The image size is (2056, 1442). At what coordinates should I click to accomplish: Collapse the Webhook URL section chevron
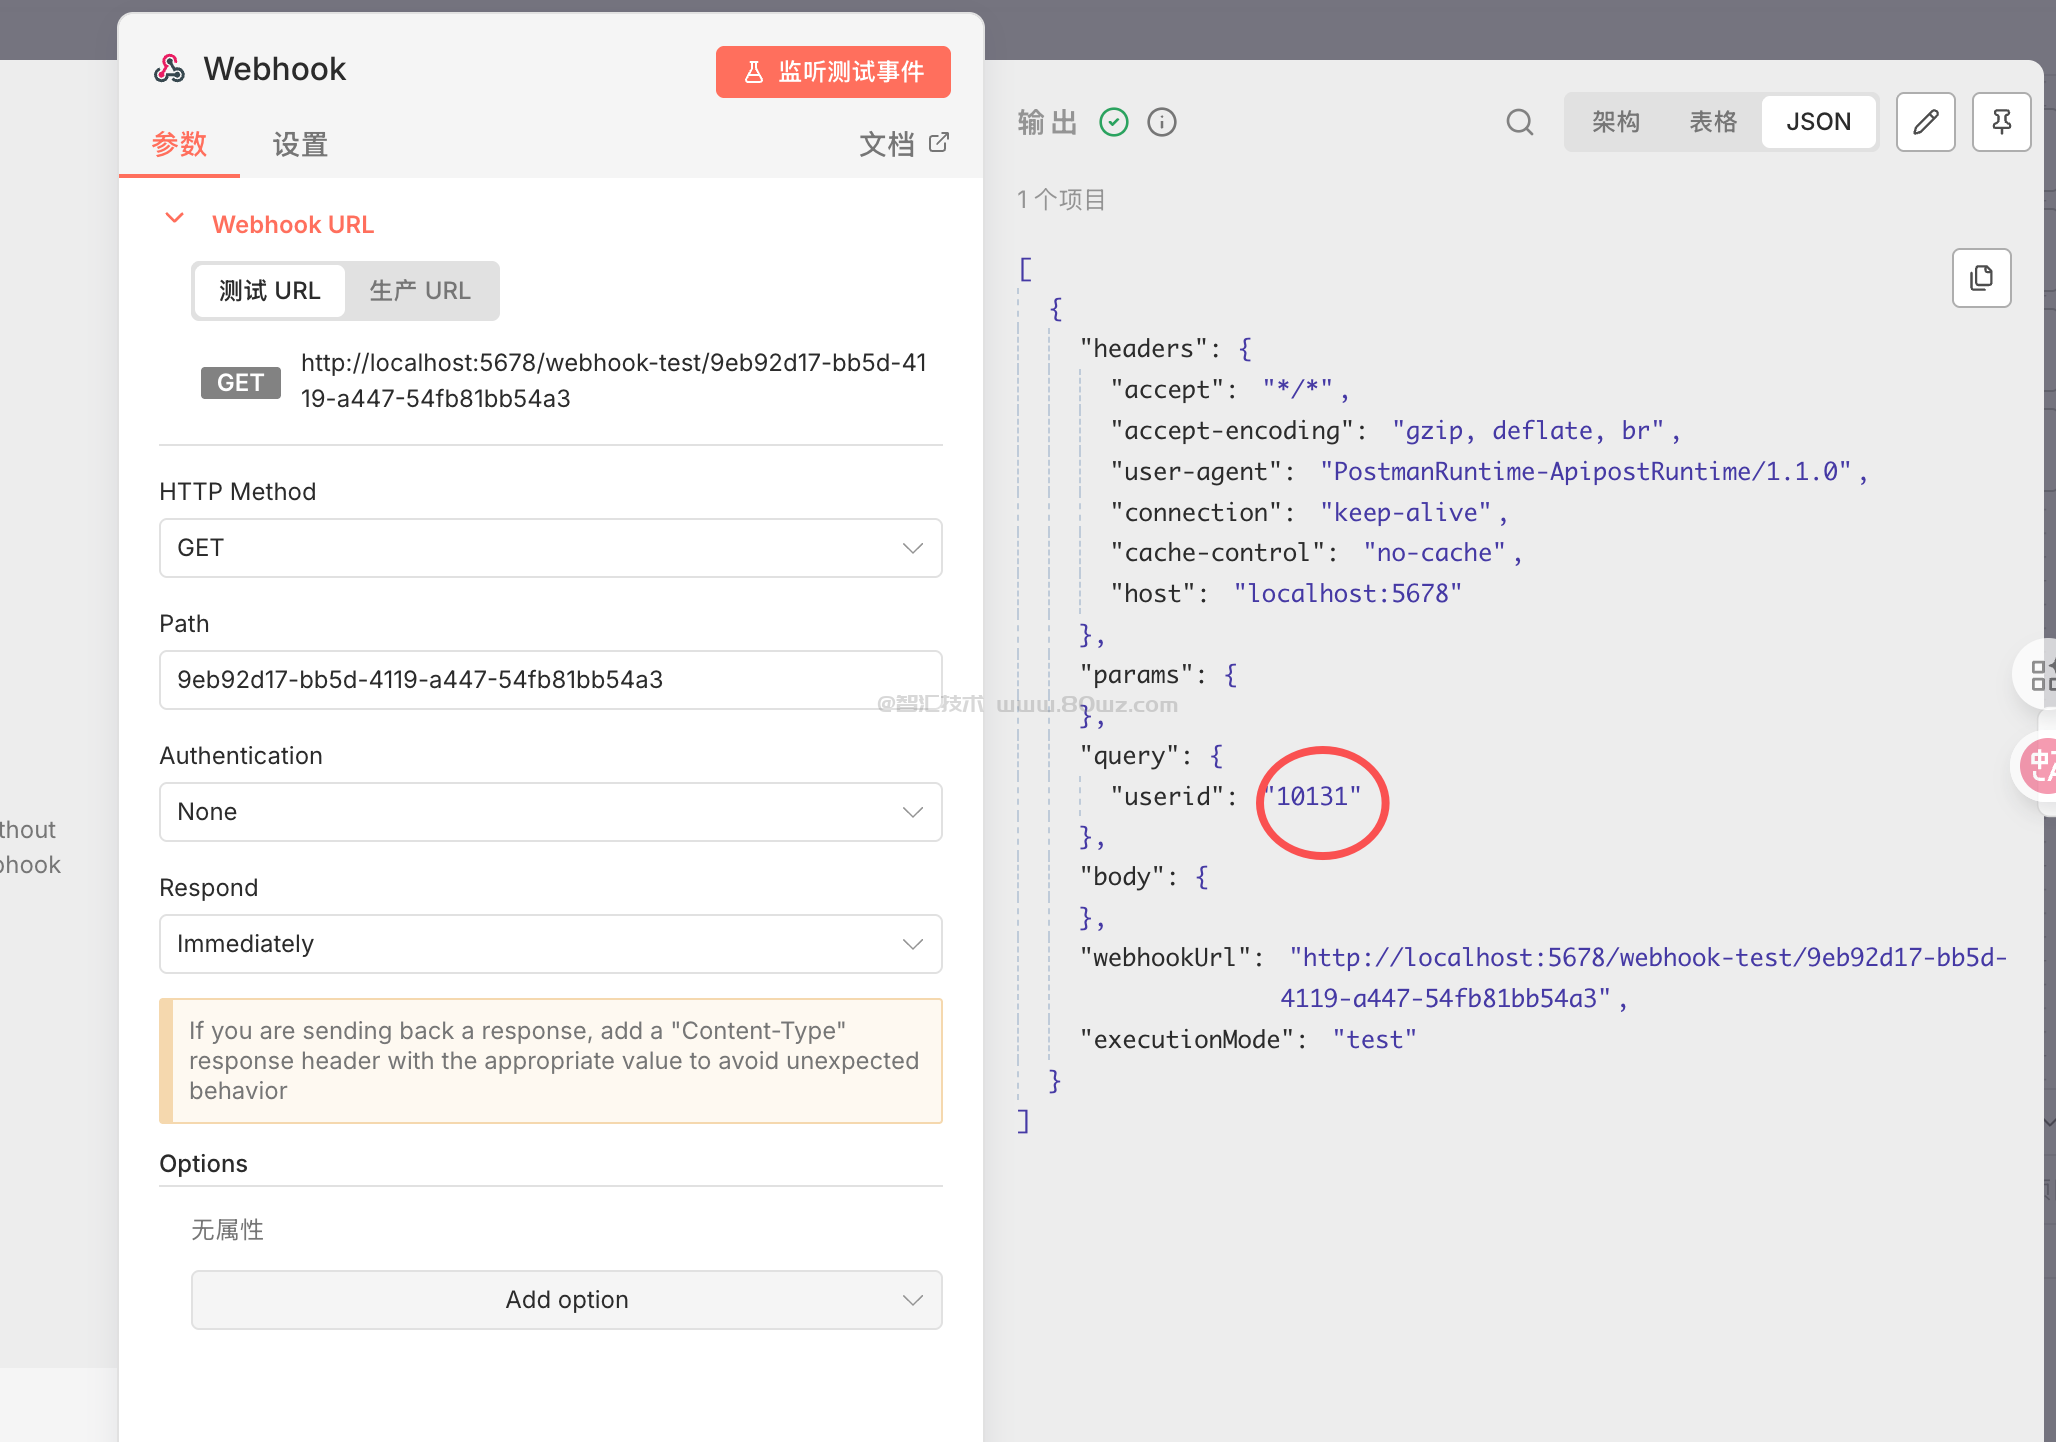point(174,219)
